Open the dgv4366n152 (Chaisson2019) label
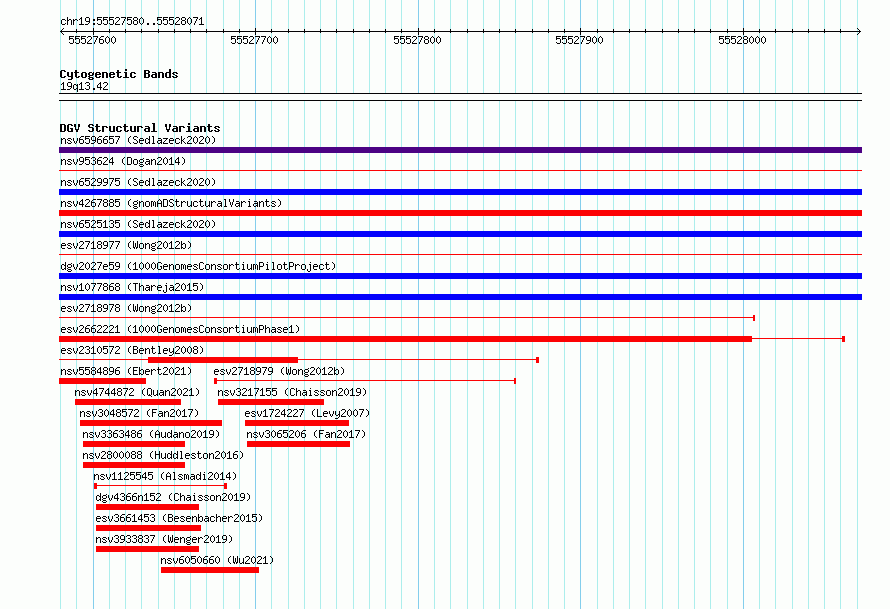This screenshot has height=609, width=890. pos(173,497)
